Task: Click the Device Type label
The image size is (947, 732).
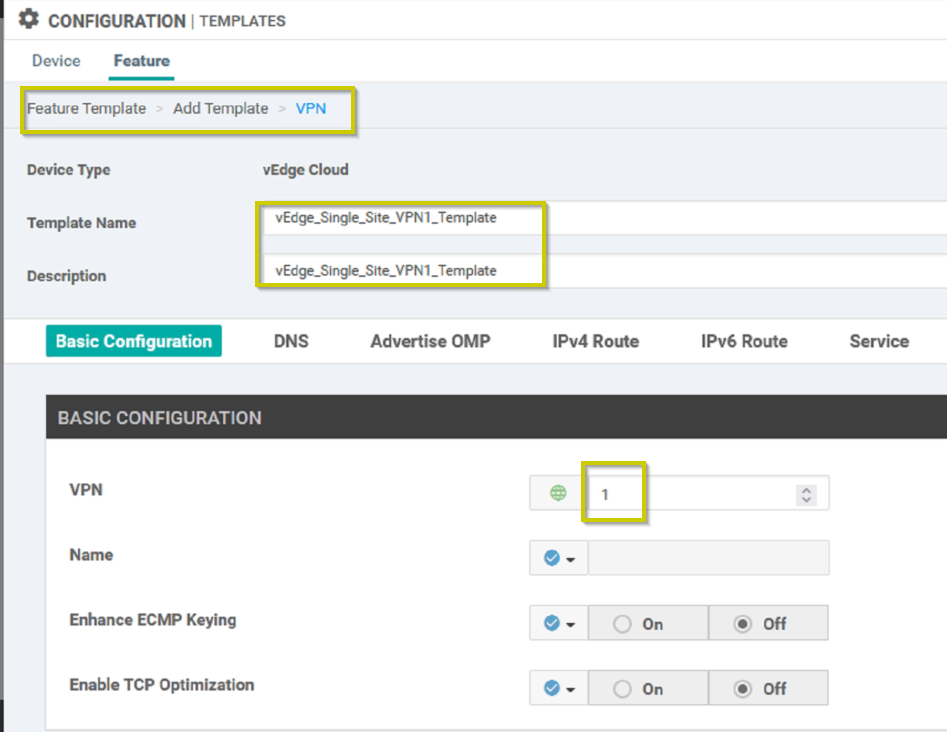Action: click(x=68, y=170)
